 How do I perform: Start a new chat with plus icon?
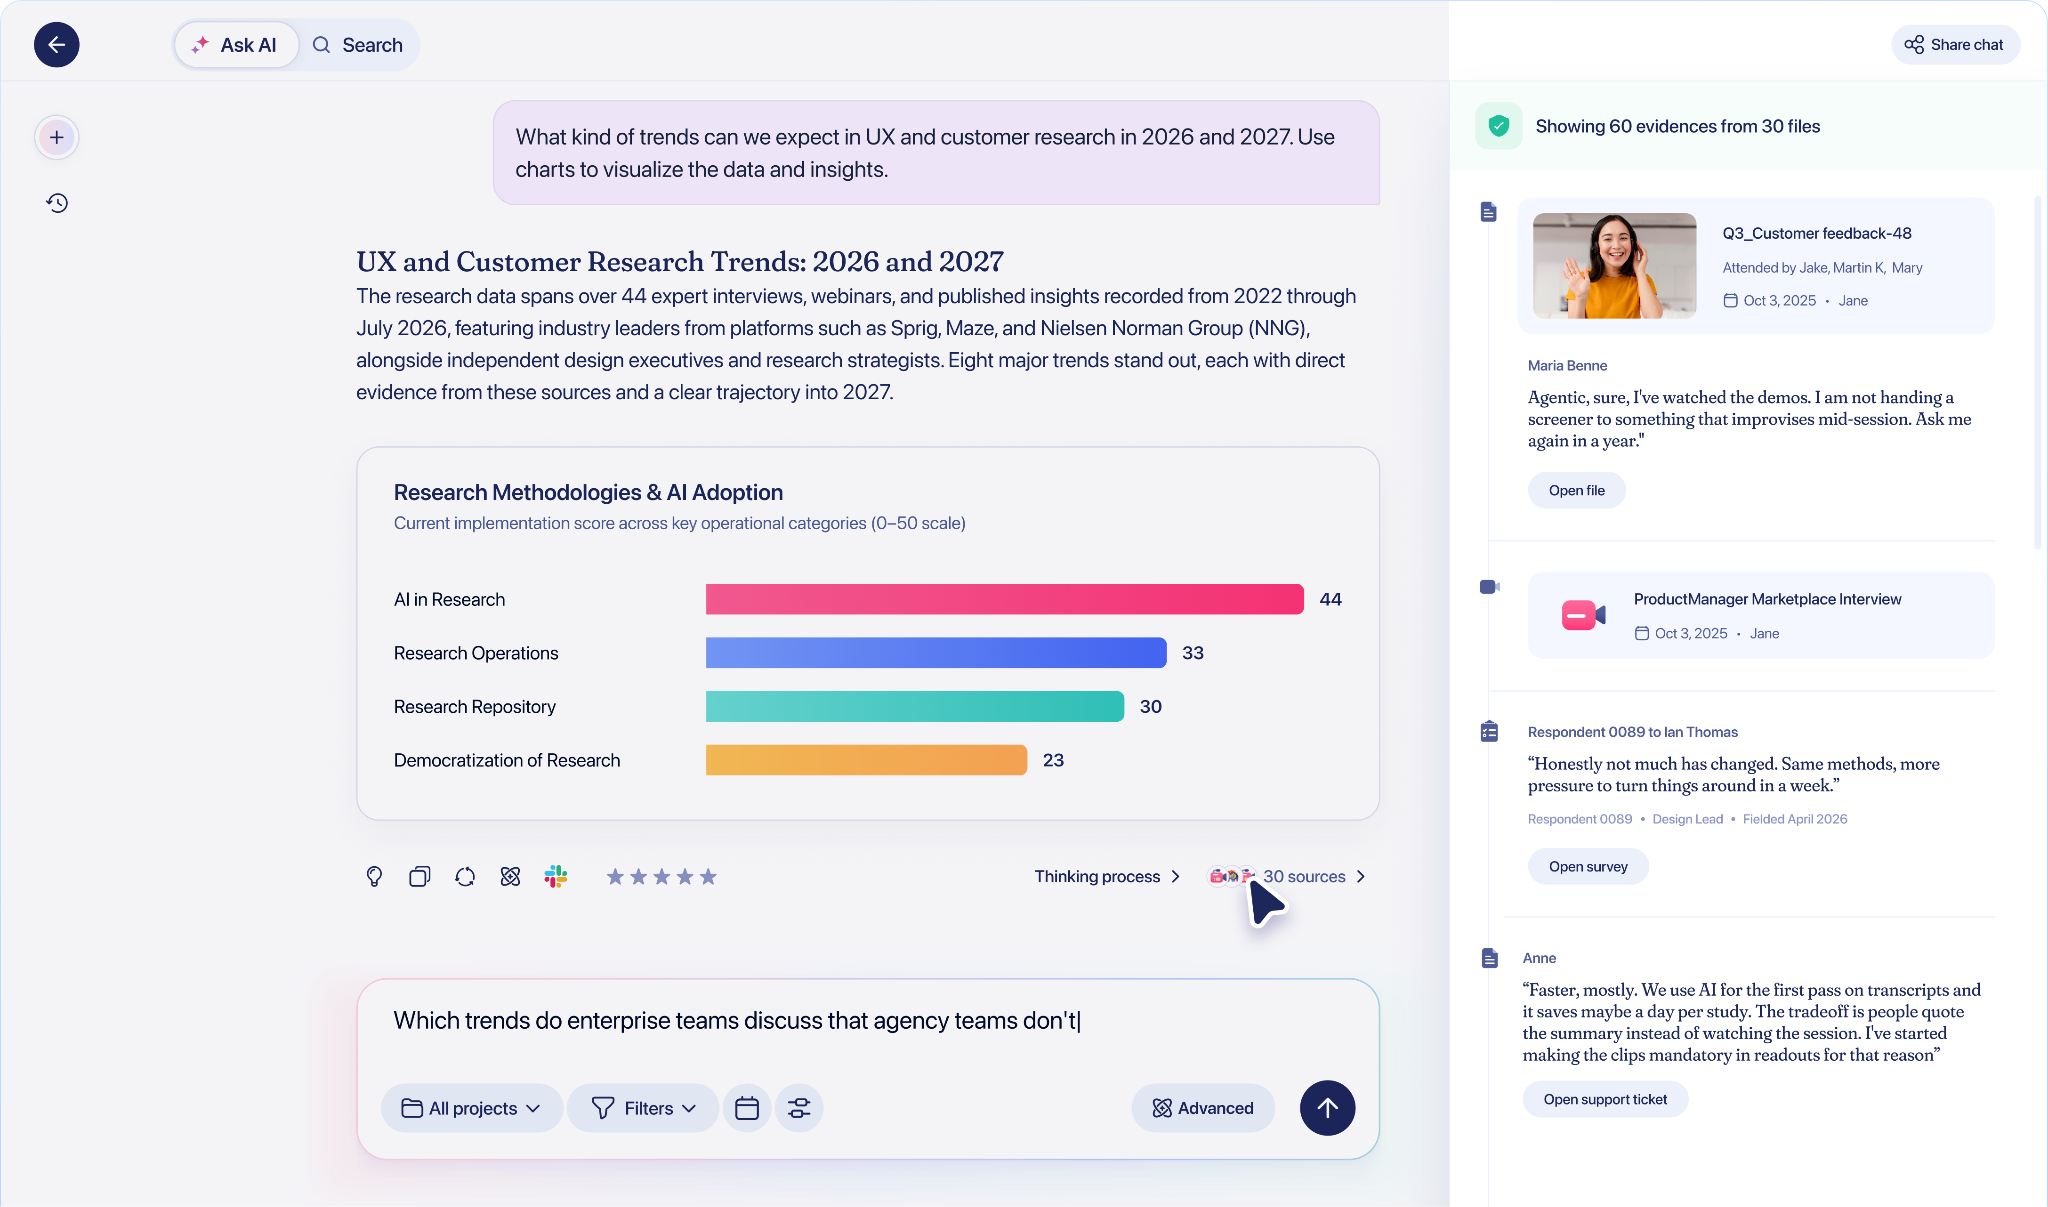[x=57, y=137]
